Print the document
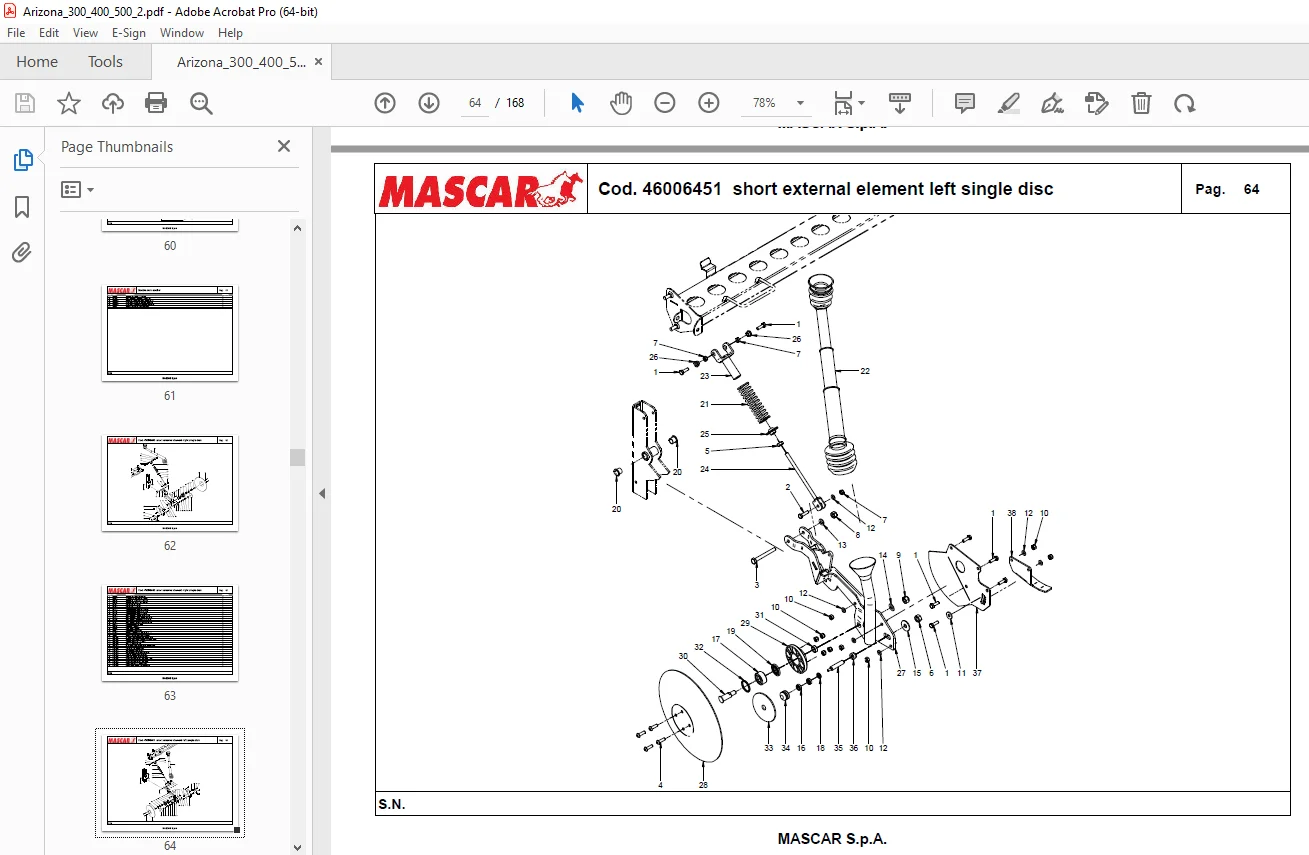The width and height of the screenshot is (1309, 855). click(156, 103)
